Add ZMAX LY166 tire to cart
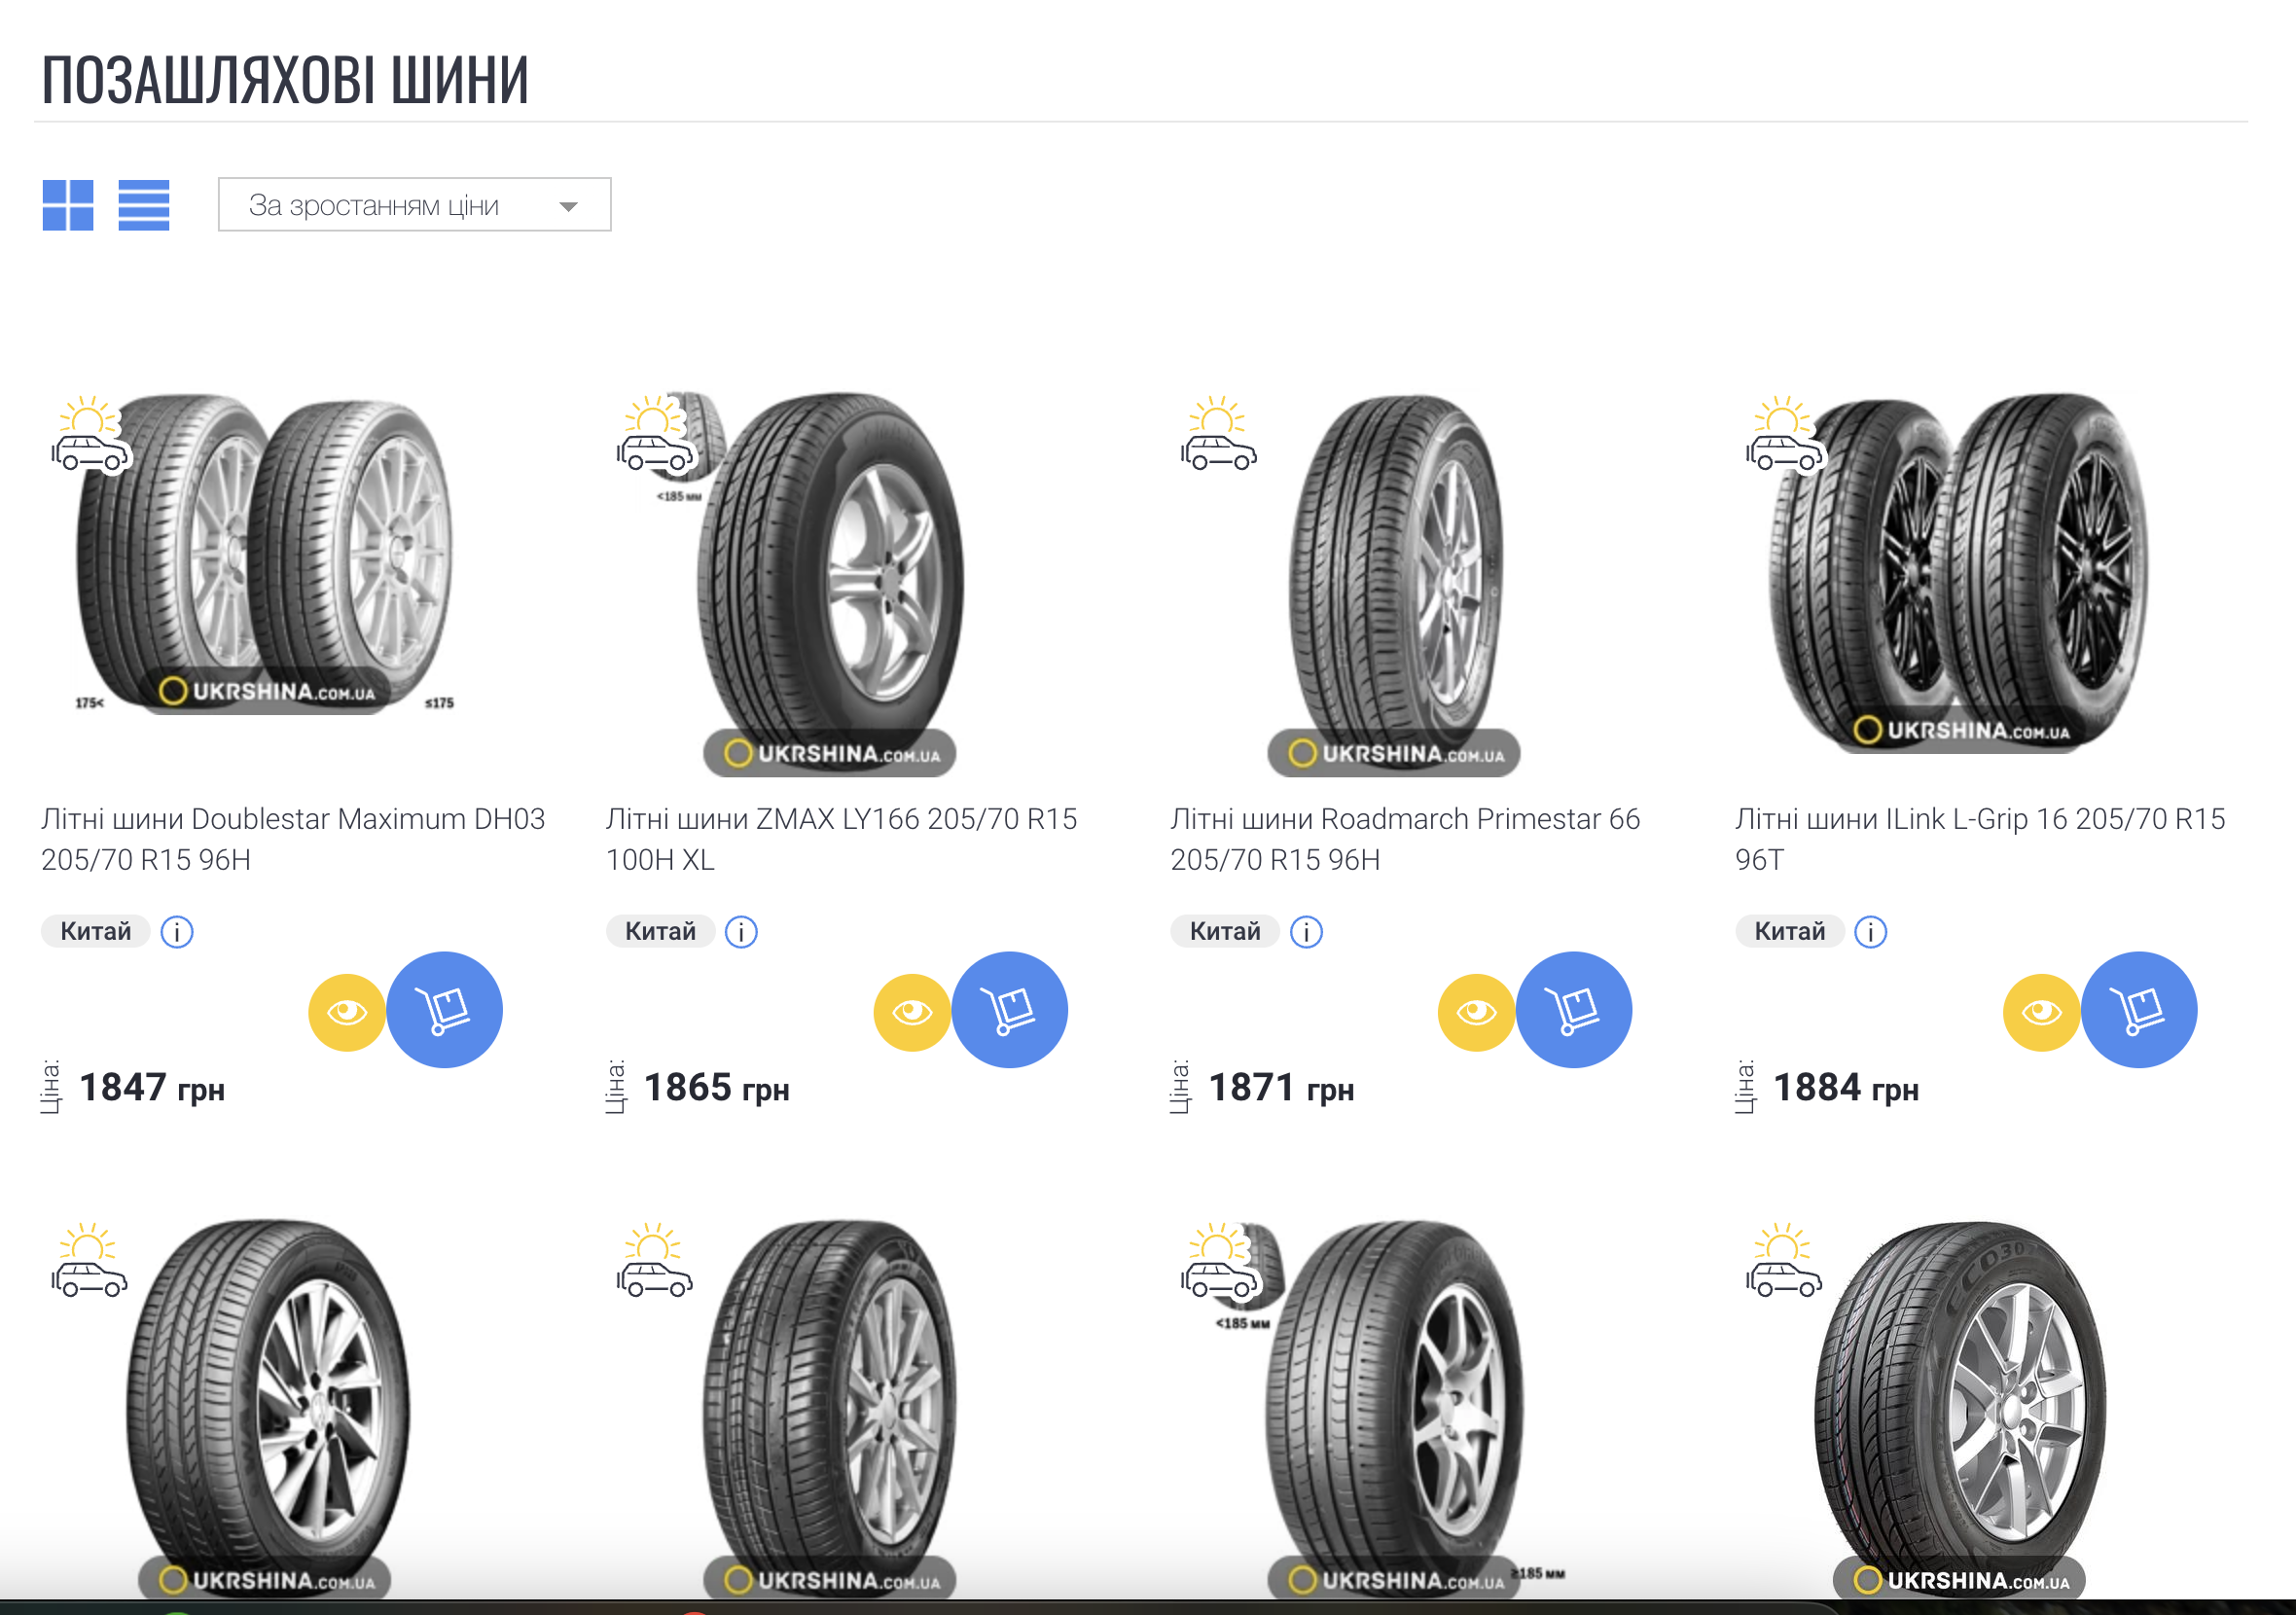This screenshot has height=1615, width=2296. (1009, 1009)
